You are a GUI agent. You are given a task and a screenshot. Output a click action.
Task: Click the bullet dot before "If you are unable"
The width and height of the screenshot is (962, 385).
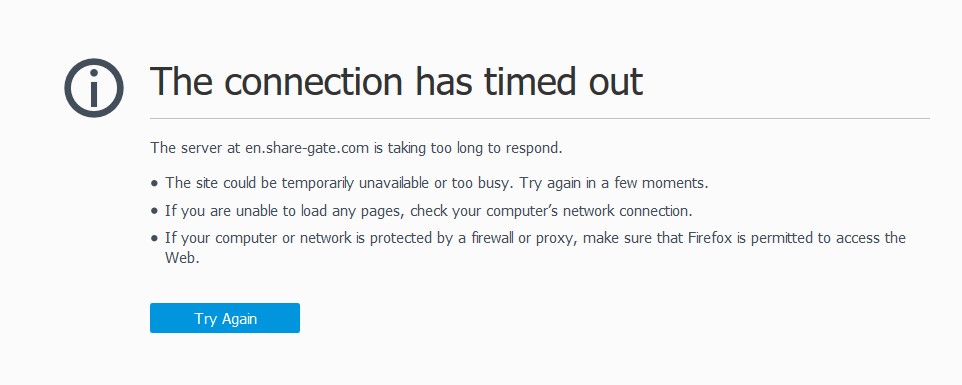click(x=154, y=212)
